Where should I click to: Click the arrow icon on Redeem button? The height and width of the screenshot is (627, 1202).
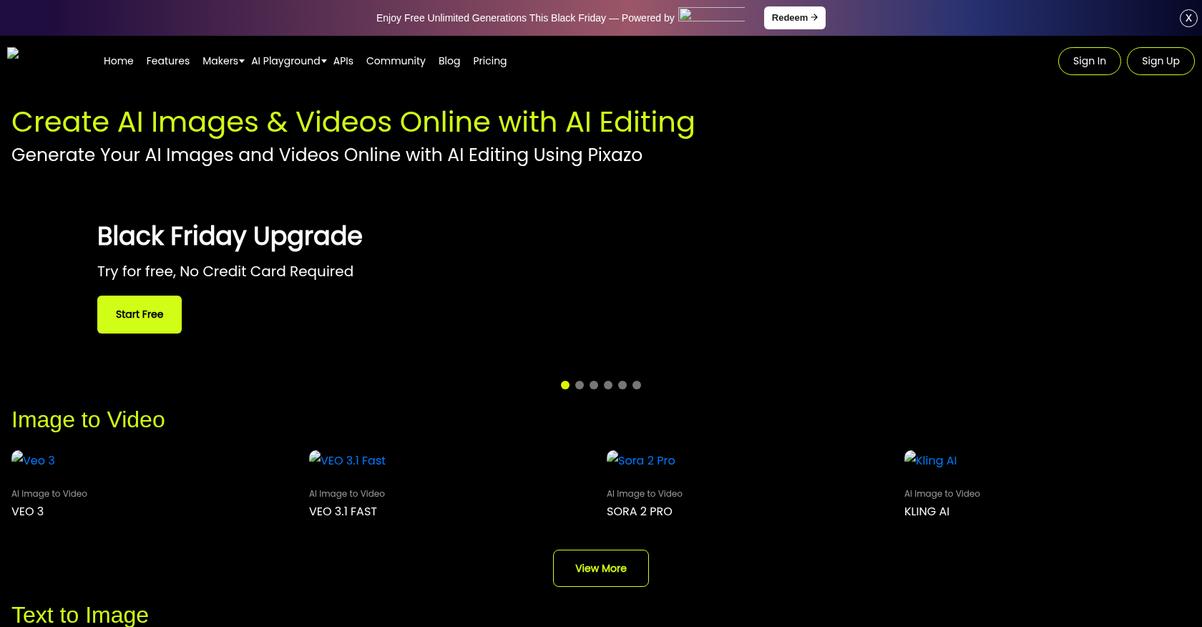pyautogui.click(x=813, y=16)
